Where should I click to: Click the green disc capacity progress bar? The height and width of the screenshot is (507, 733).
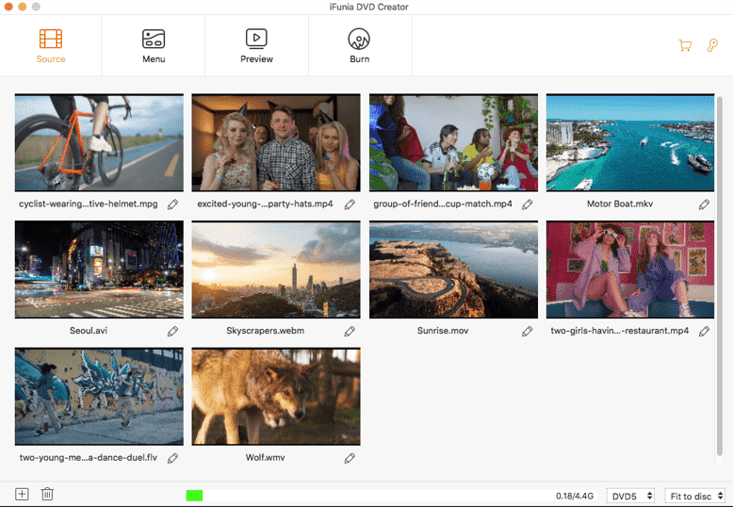194,495
